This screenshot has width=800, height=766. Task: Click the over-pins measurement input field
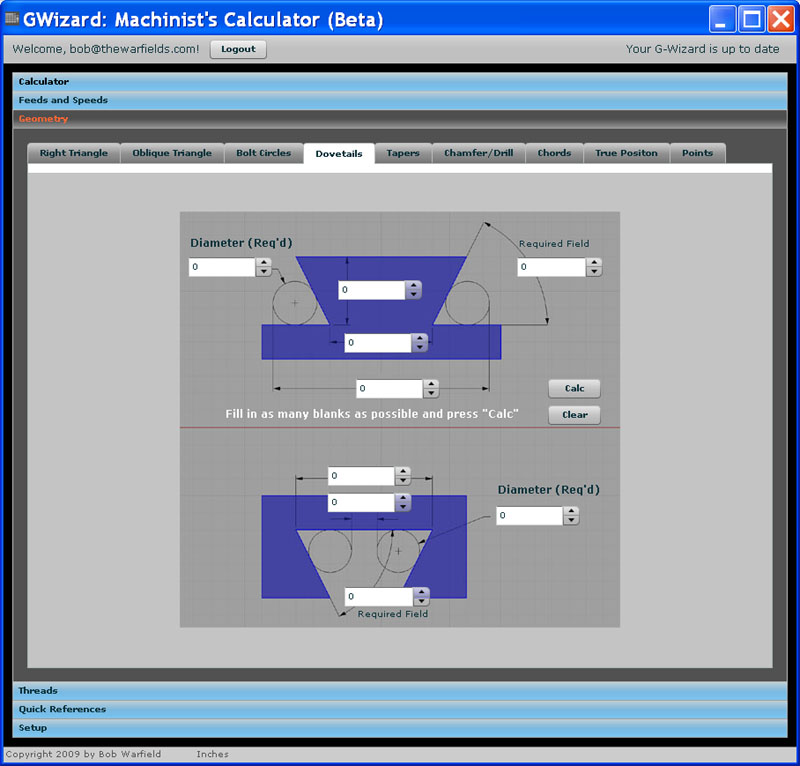[x=389, y=388]
